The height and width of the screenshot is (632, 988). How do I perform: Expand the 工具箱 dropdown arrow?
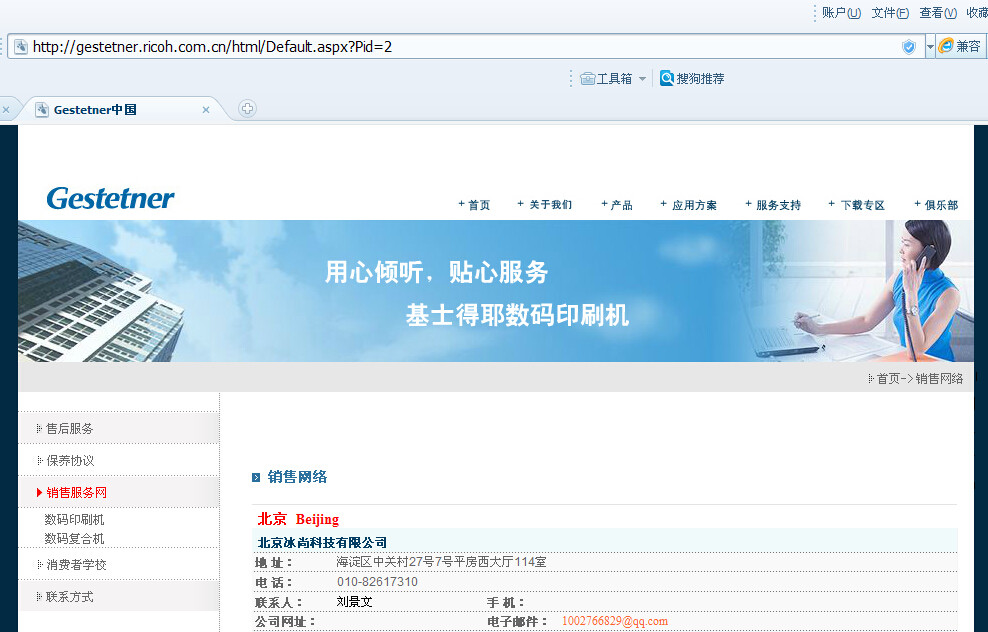point(642,79)
